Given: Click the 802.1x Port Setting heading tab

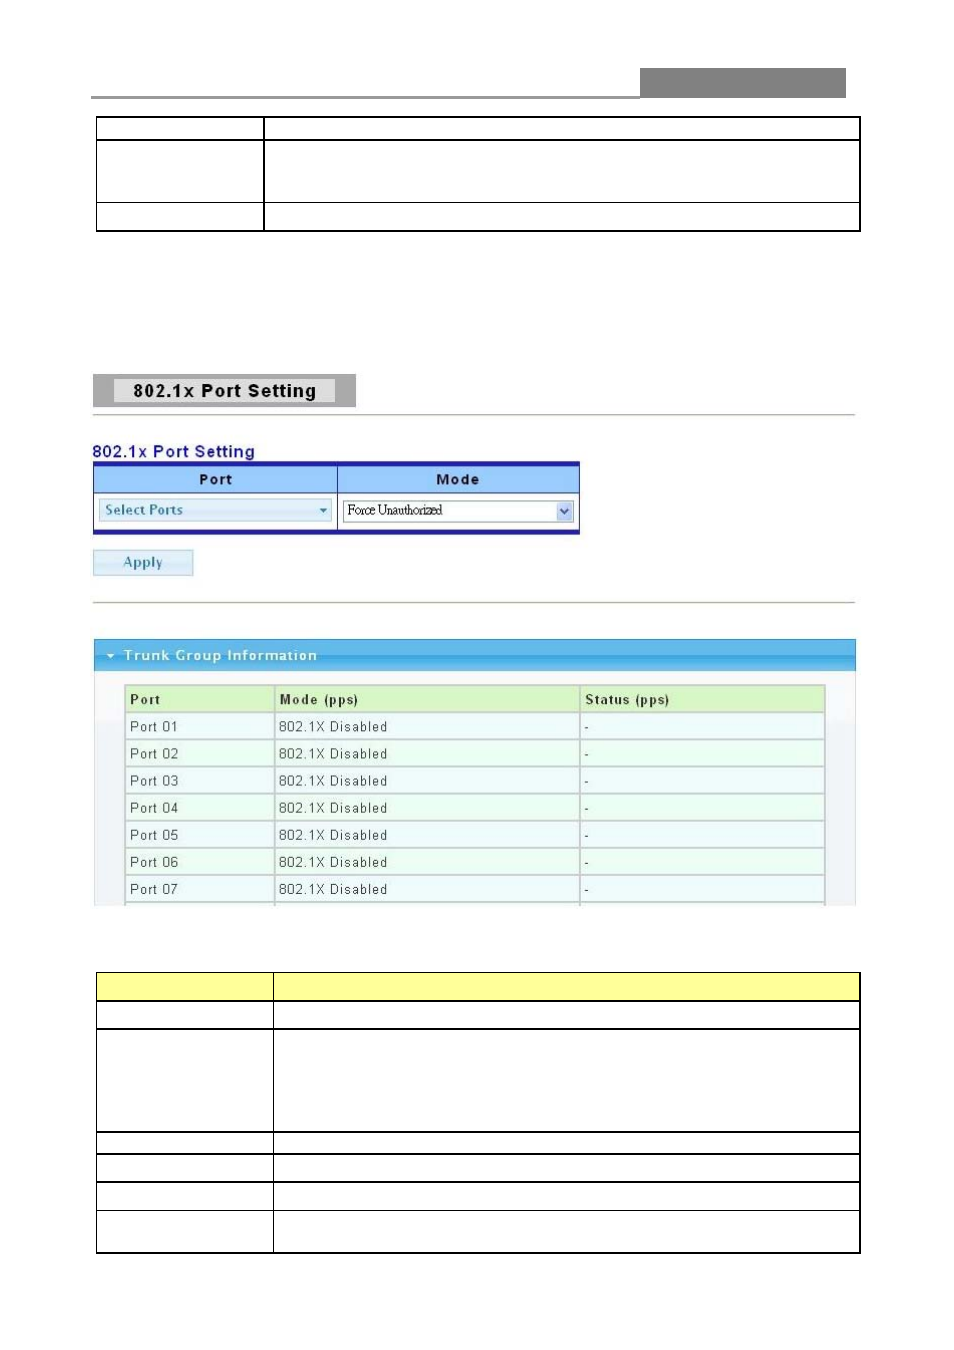Looking at the screenshot, I should point(224,391).
